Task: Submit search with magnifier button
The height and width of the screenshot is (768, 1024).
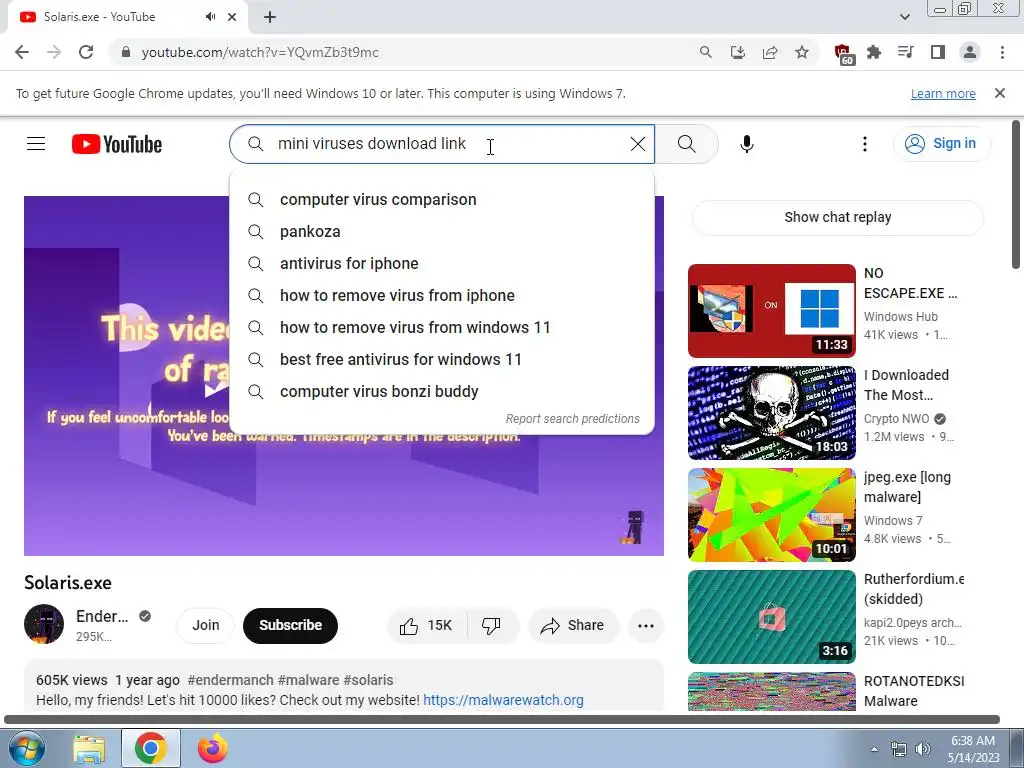Action: (x=686, y=144)
